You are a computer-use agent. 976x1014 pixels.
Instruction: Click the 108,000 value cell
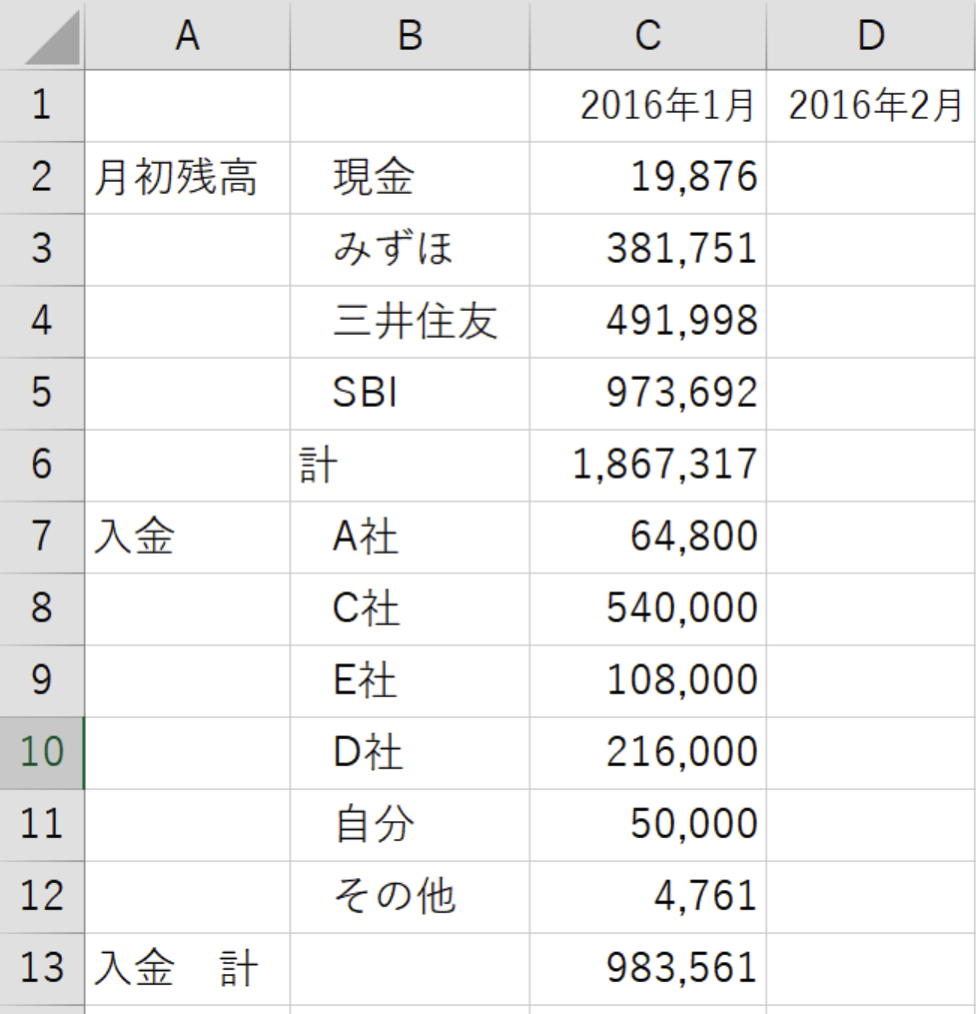pos(648,680)
